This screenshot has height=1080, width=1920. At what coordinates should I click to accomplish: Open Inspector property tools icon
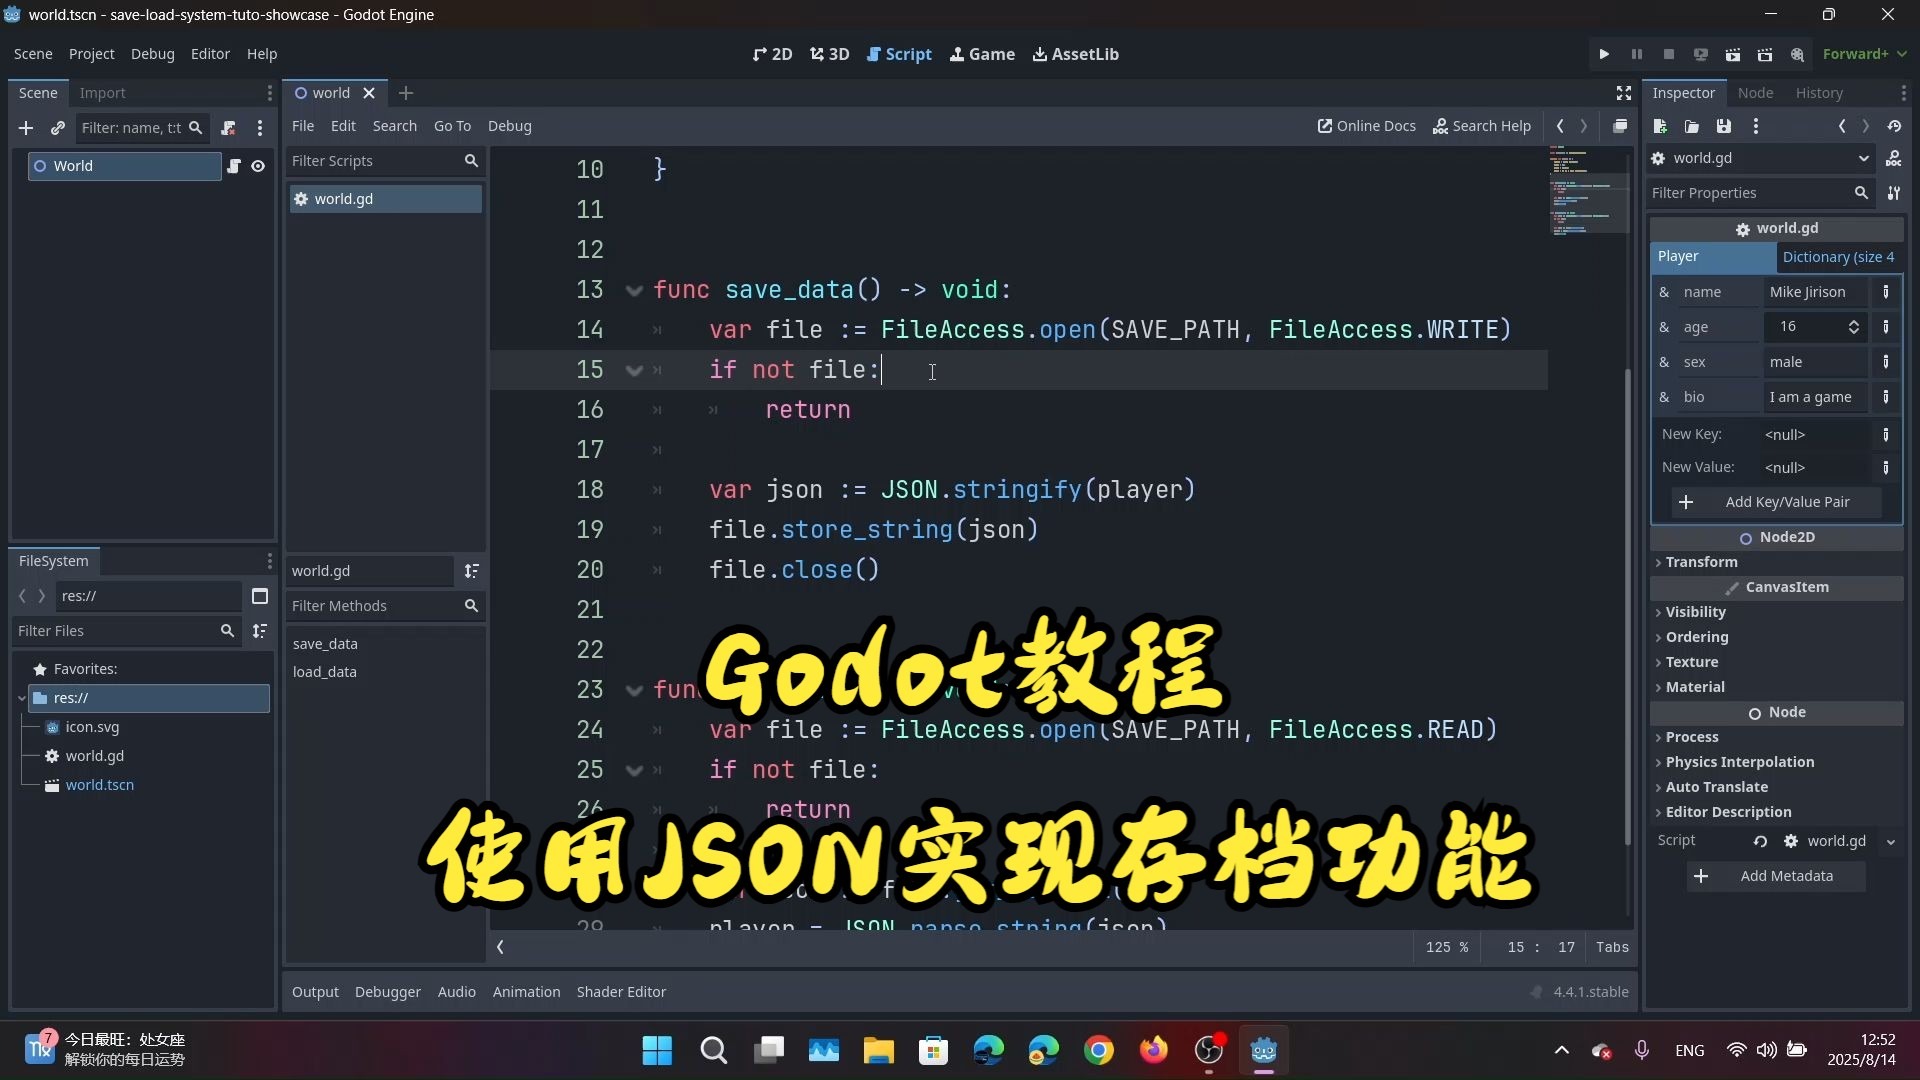pyautogui.click(x=1894, y=193)
